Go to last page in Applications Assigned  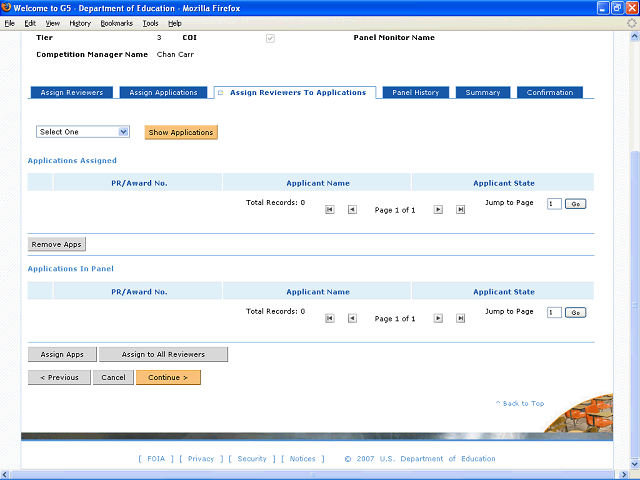point(460,209)
